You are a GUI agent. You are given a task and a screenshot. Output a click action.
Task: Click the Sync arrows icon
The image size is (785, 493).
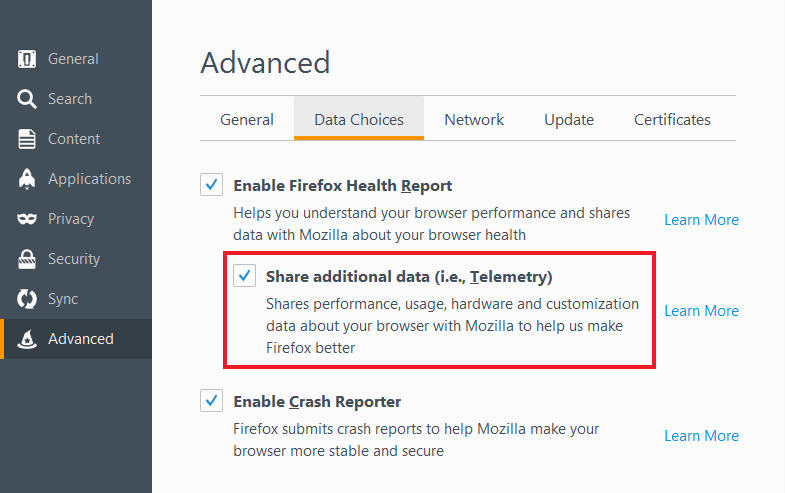(x=27, y=299)
